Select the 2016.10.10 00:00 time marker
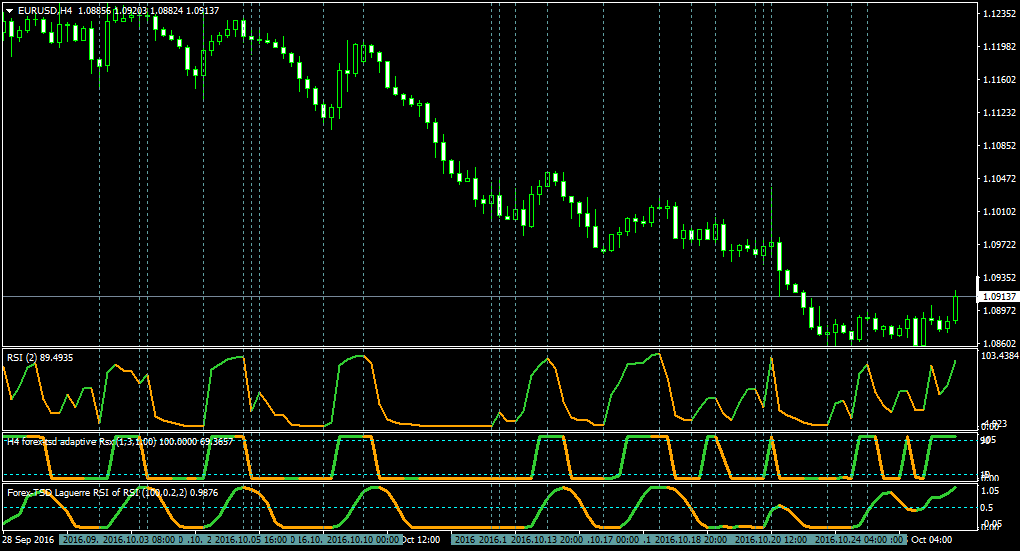 362,540
